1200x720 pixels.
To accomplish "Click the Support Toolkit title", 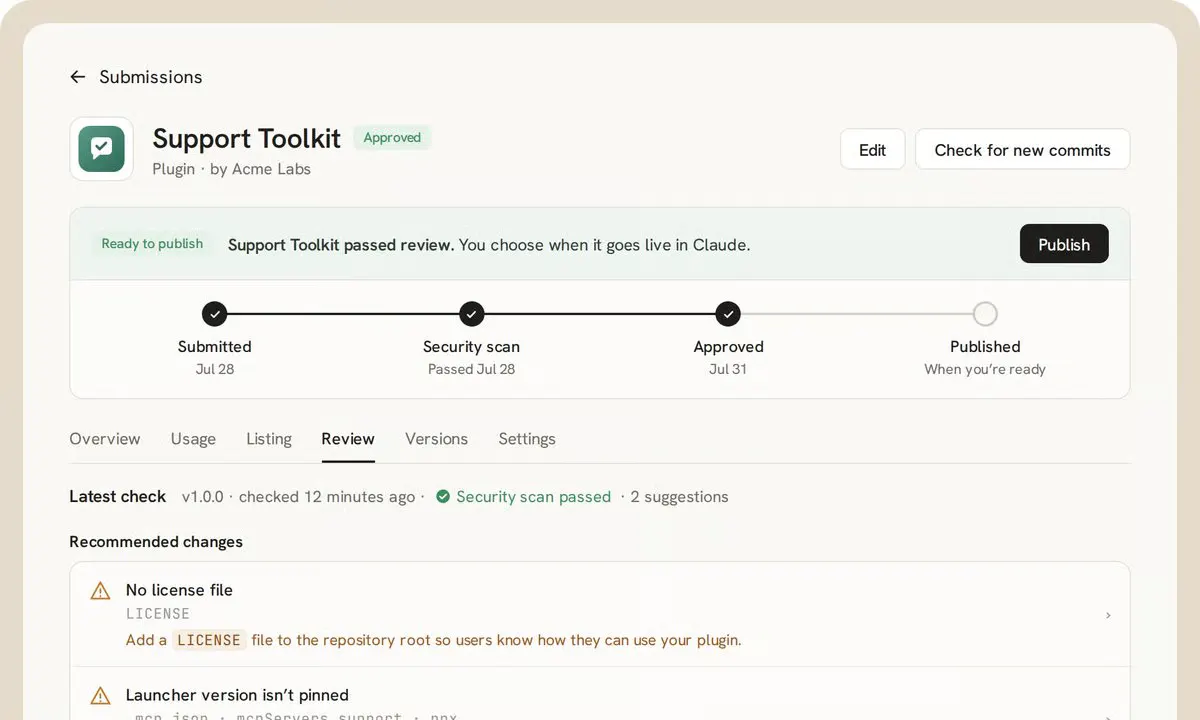I will pos(246,138).
